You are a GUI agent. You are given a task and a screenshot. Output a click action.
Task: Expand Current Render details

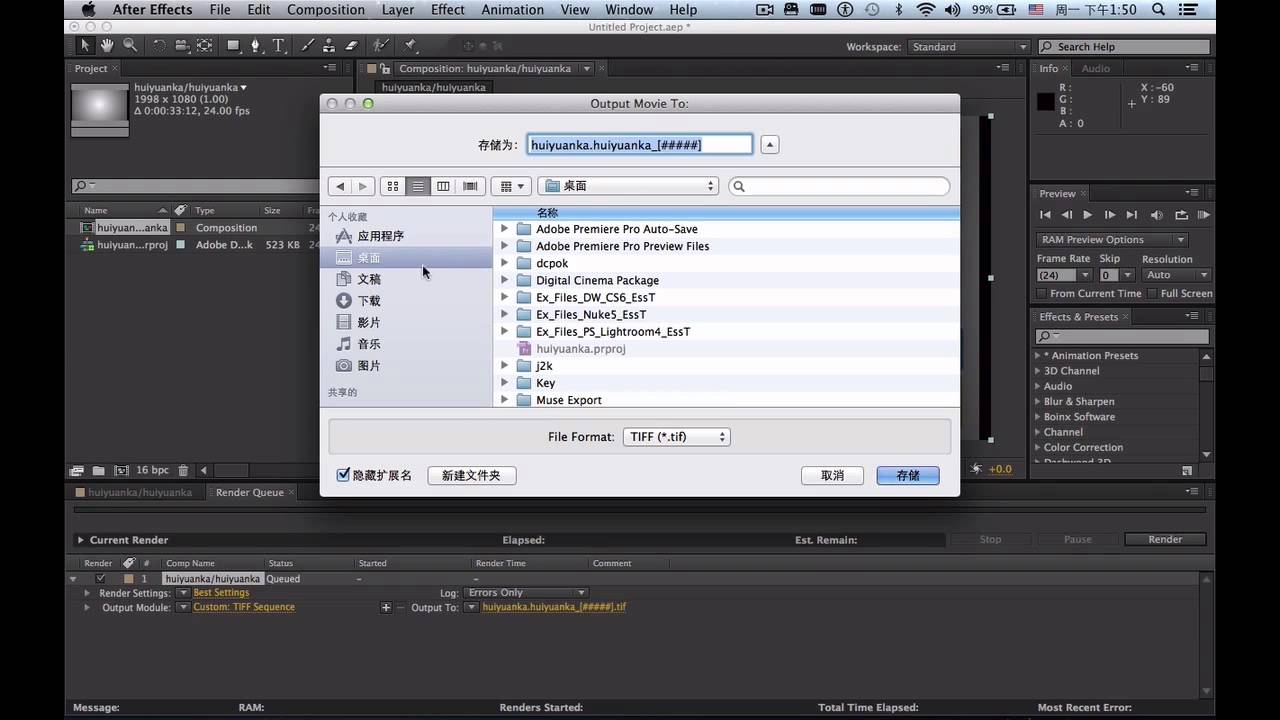80,540
